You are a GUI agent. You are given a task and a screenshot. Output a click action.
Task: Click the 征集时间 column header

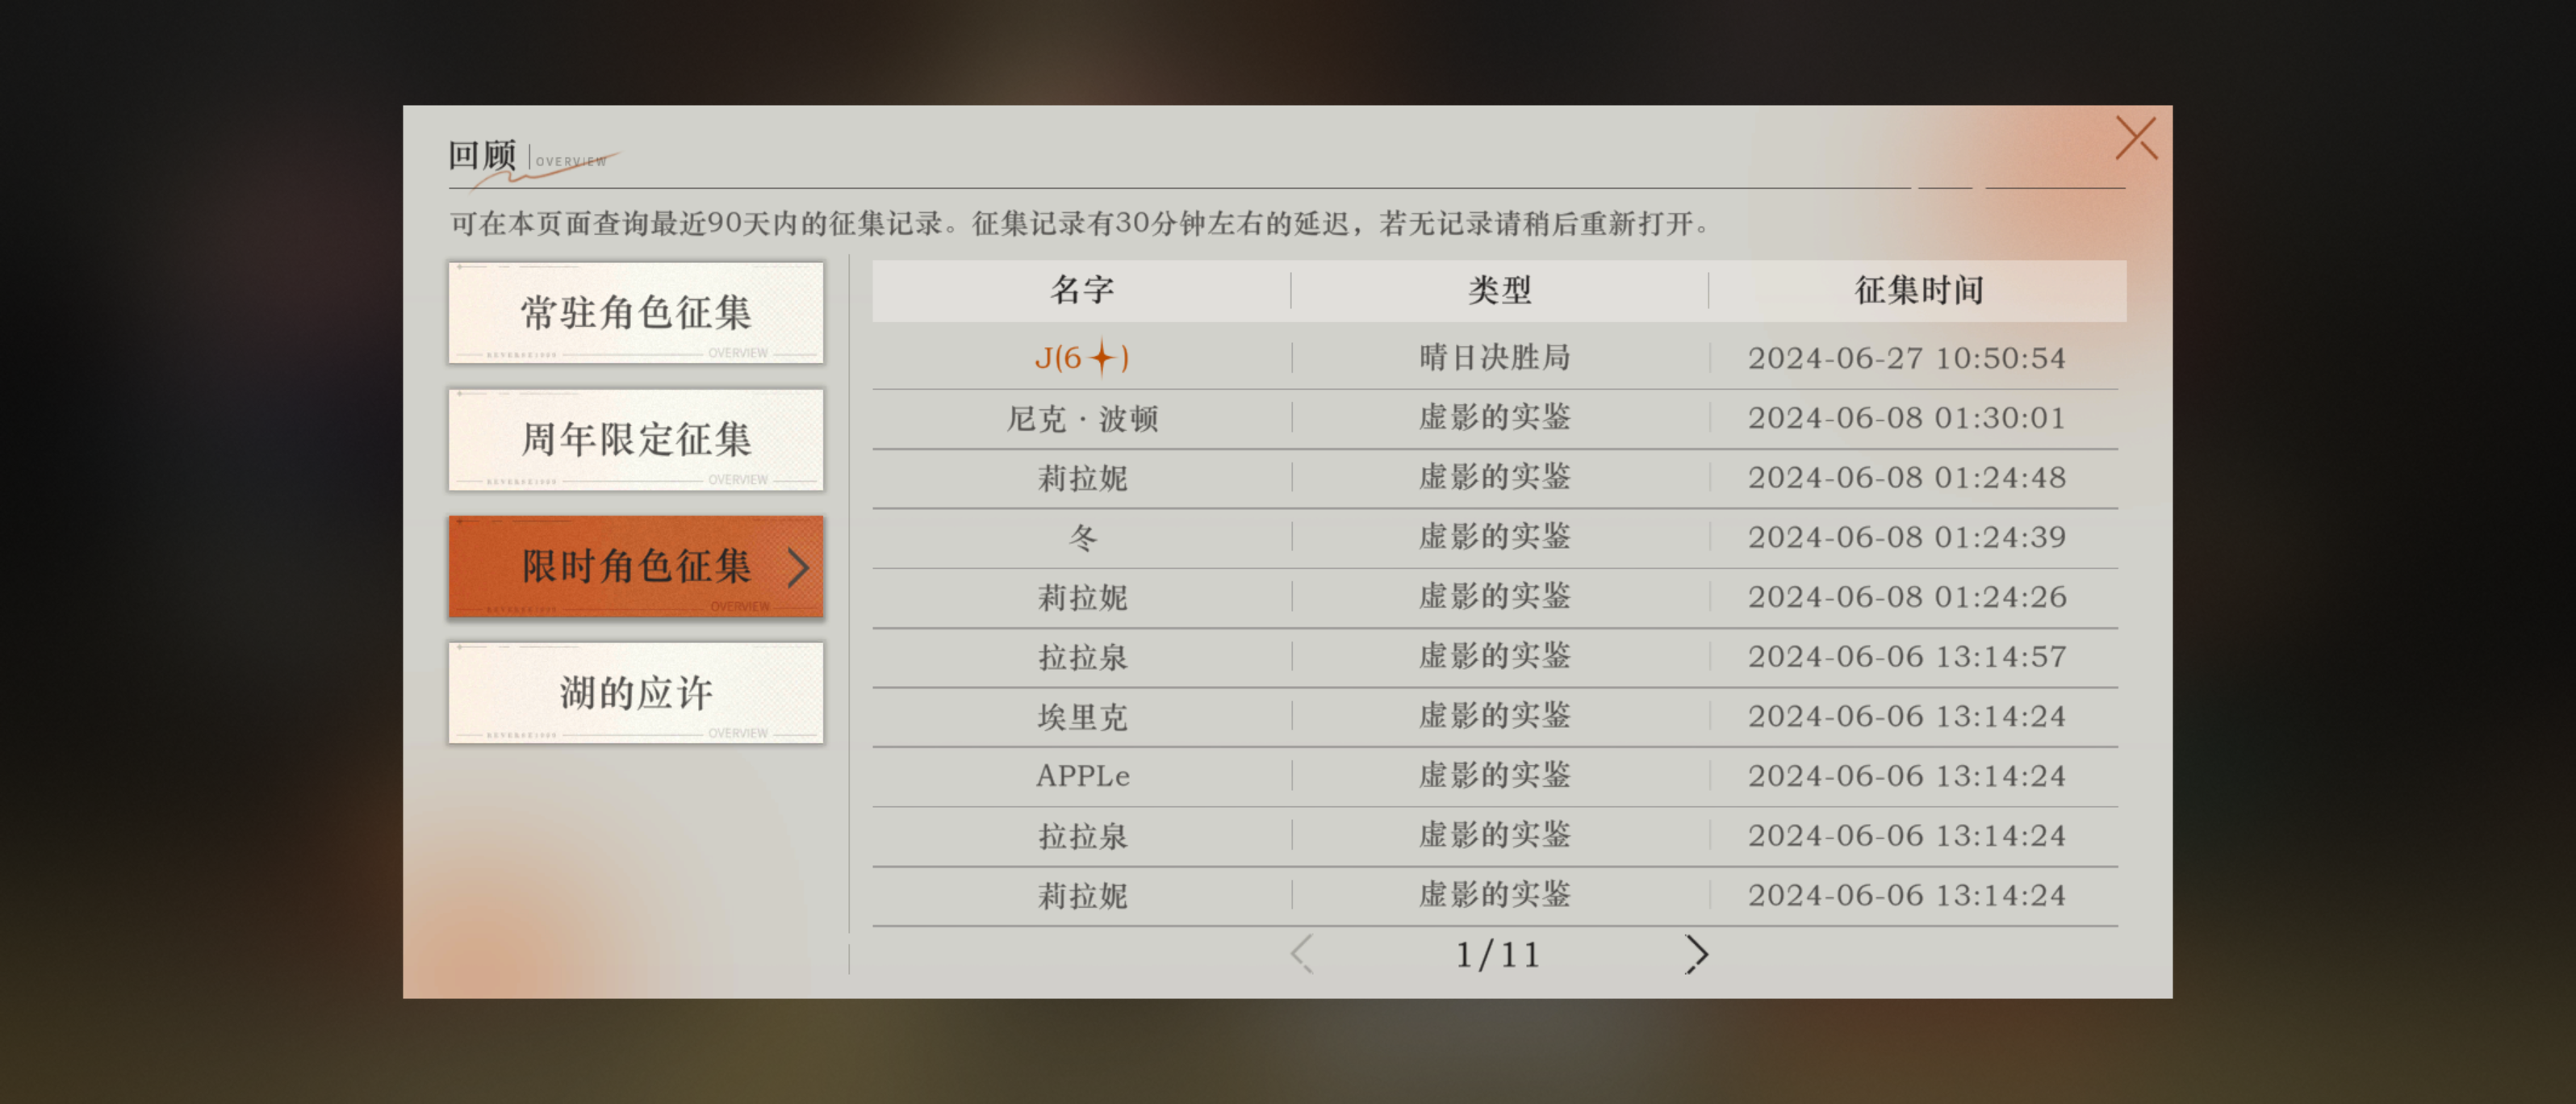click(1918, 290)
